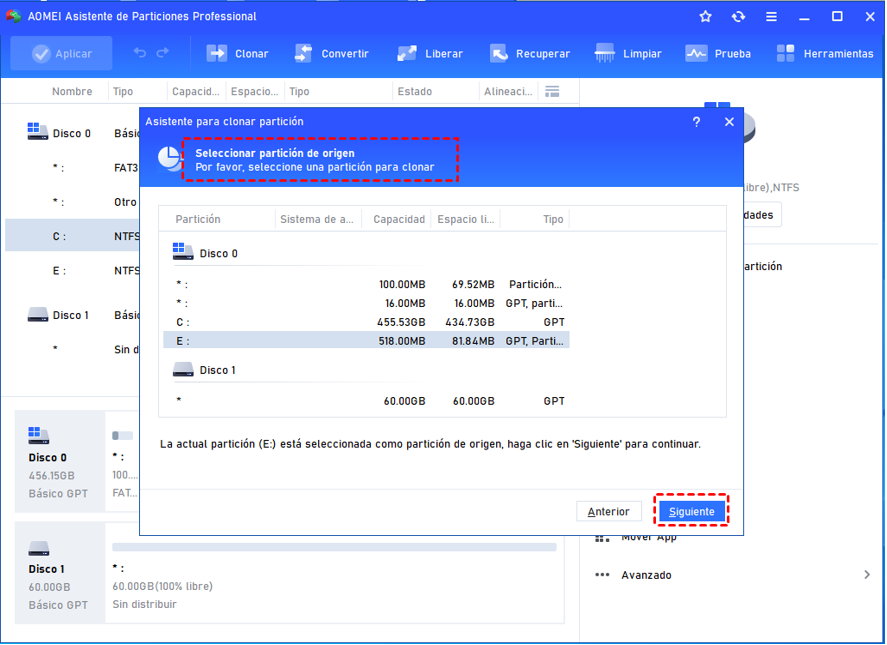Click the Aplicar button
Screen dimensions: 887x645
click(x=60, y=52)
